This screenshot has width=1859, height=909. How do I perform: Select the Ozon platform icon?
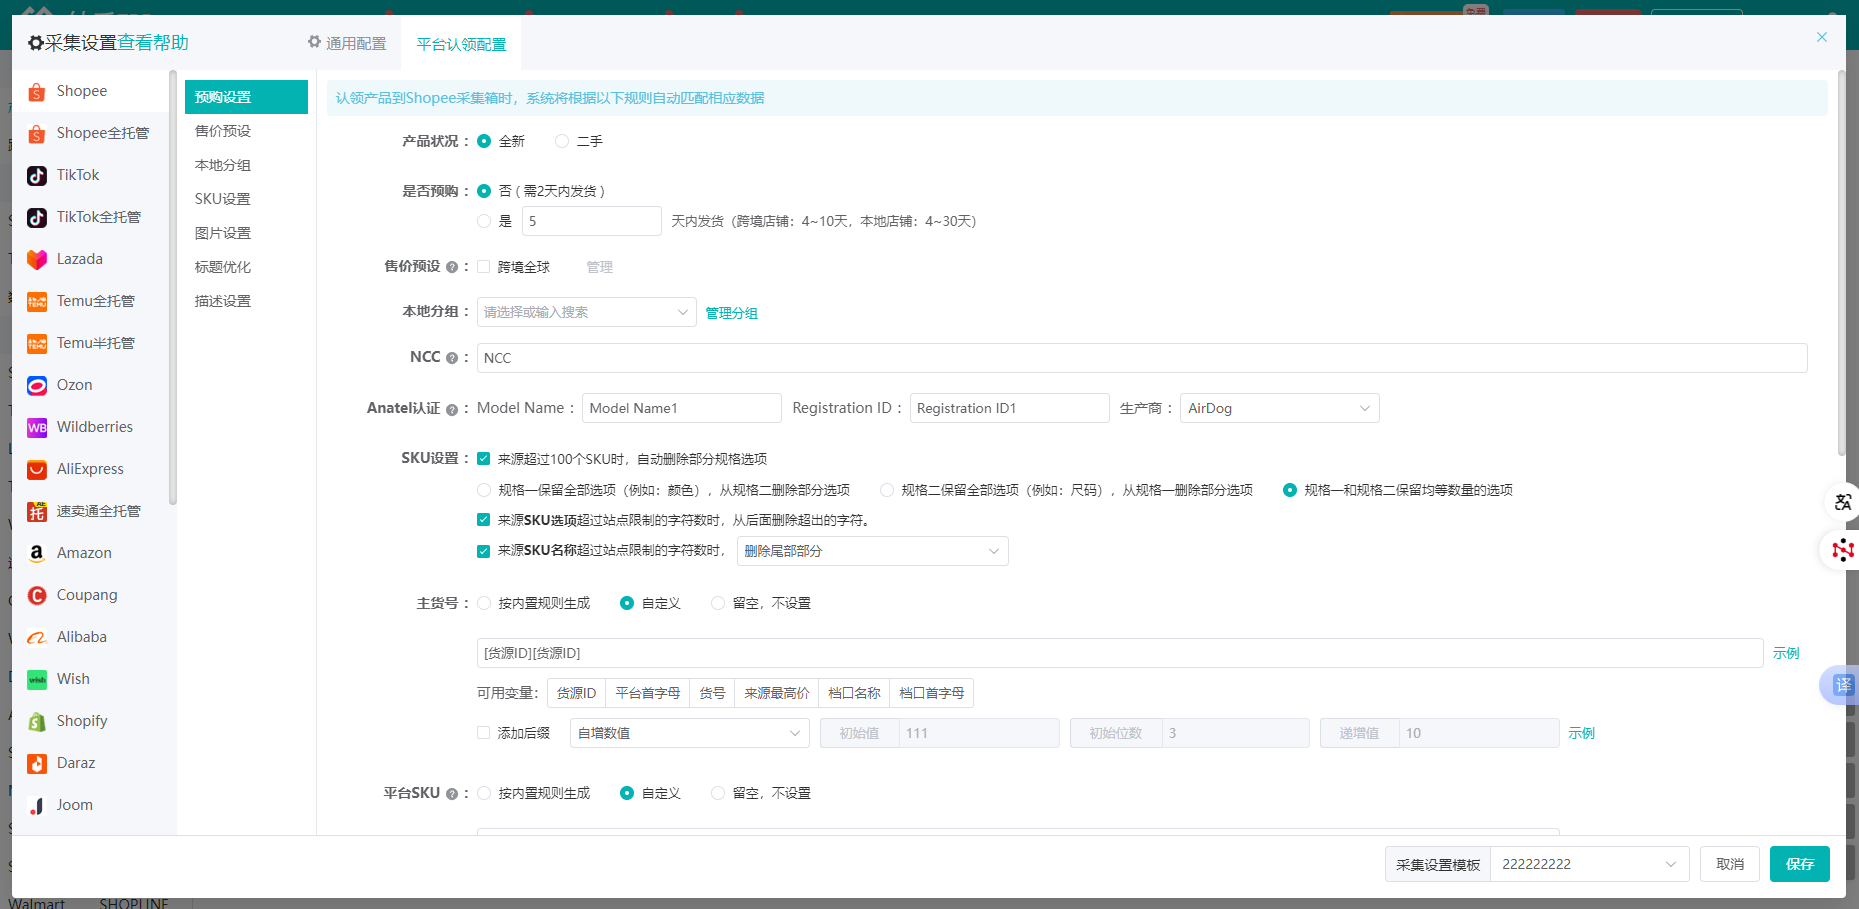[x=37, y=386]
